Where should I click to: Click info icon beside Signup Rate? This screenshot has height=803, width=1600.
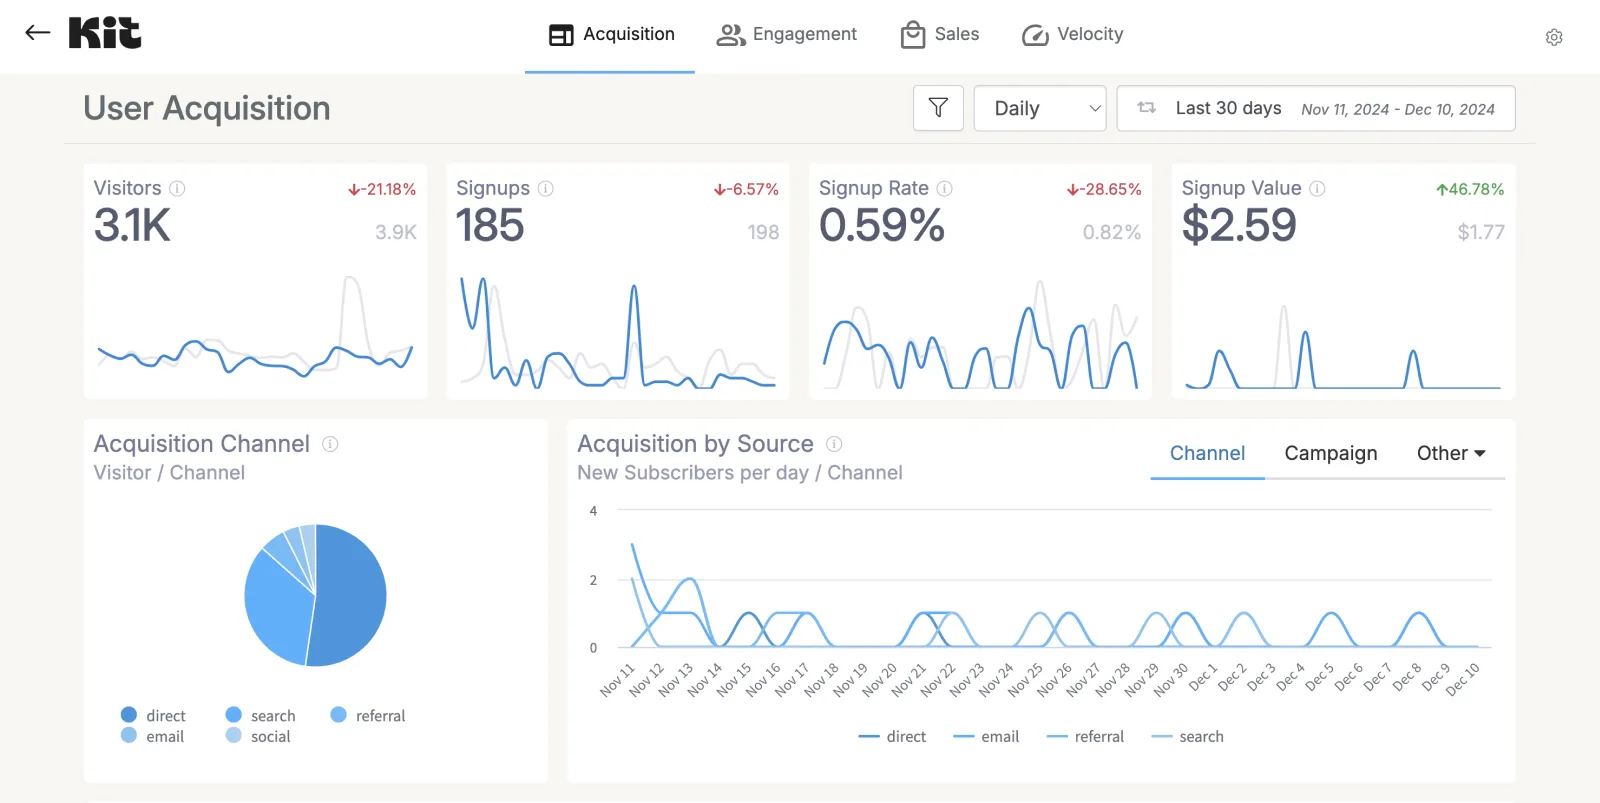pyautogui.click(x=944, y=189)
